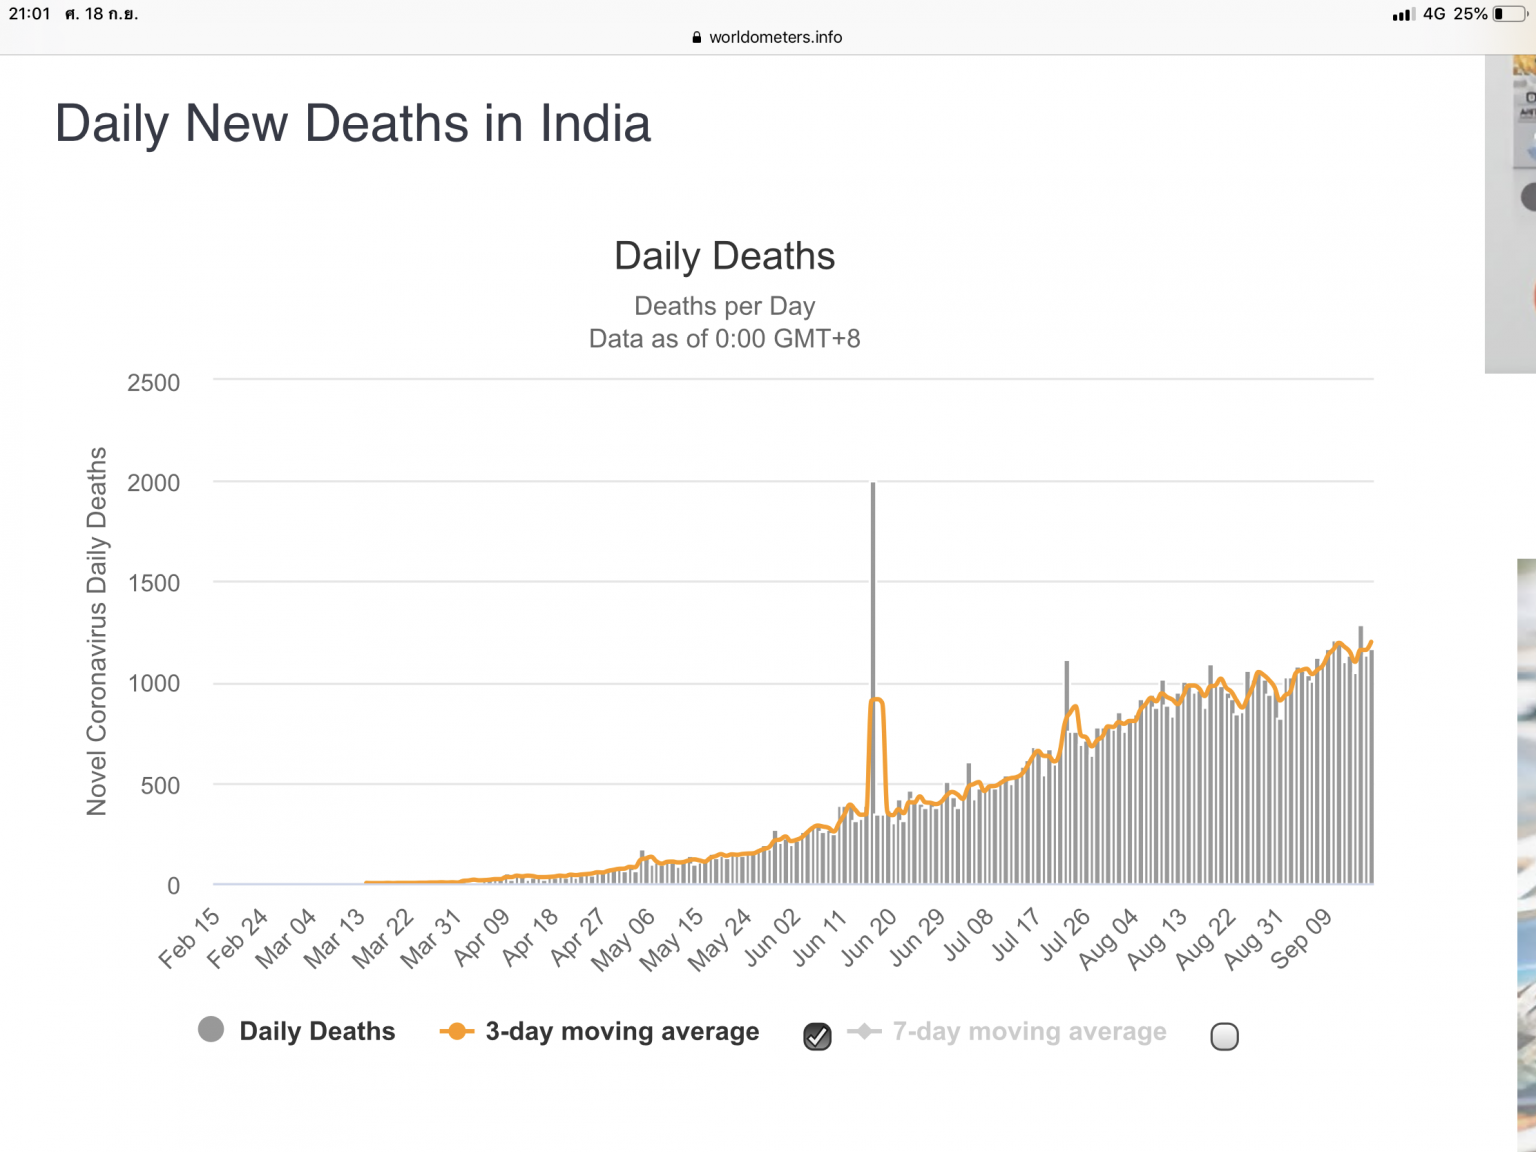Click the Daily Deaths legend label
The width and height of the screenshot is (1536, 1152).
(317, 1031)
